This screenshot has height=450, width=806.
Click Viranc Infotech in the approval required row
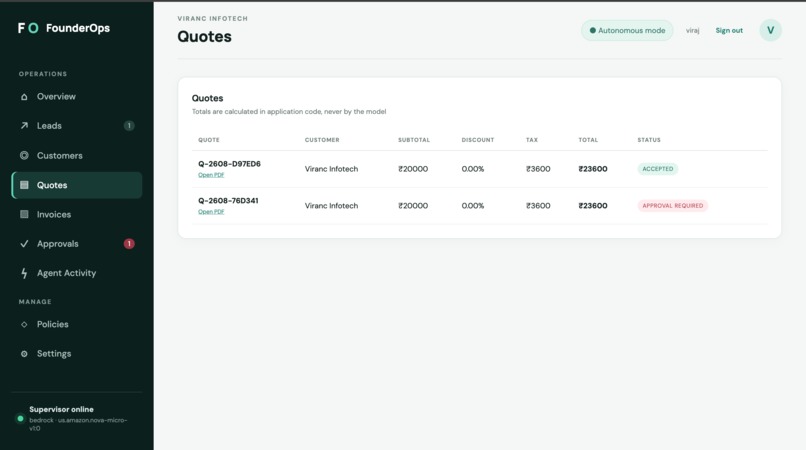coord(331,206)
